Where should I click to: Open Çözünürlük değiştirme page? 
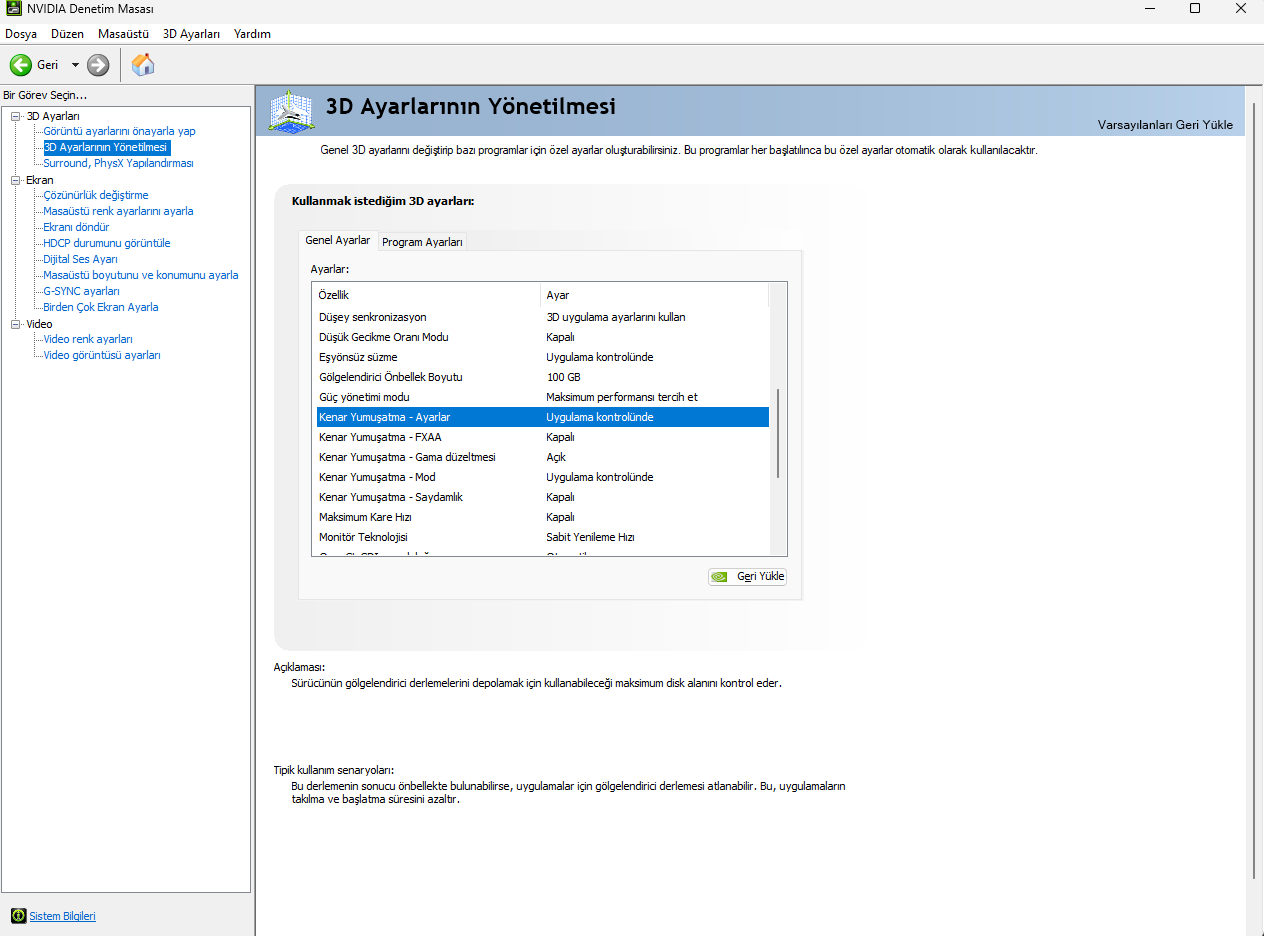tap(95, 195)
